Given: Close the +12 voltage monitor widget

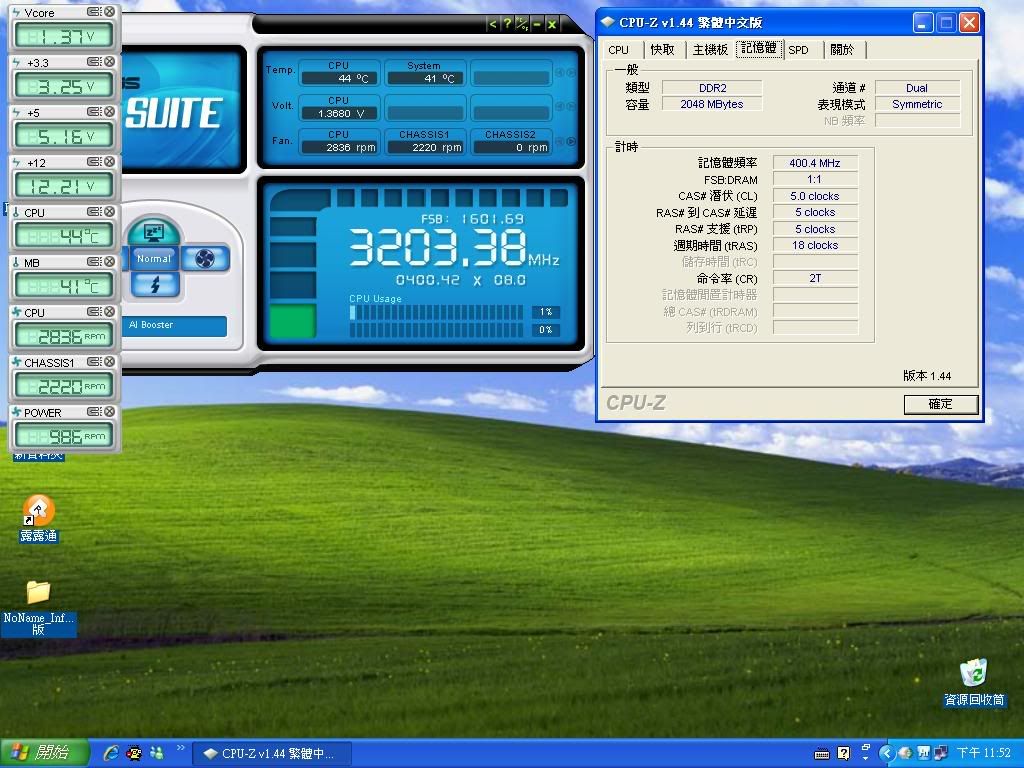Looking at the screenshot, I should [109, 161].
